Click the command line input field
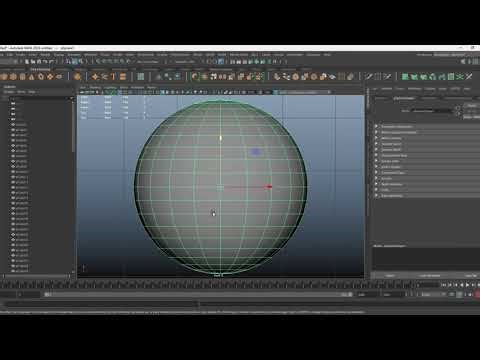 pyautogui.click(x=100, y=304)
